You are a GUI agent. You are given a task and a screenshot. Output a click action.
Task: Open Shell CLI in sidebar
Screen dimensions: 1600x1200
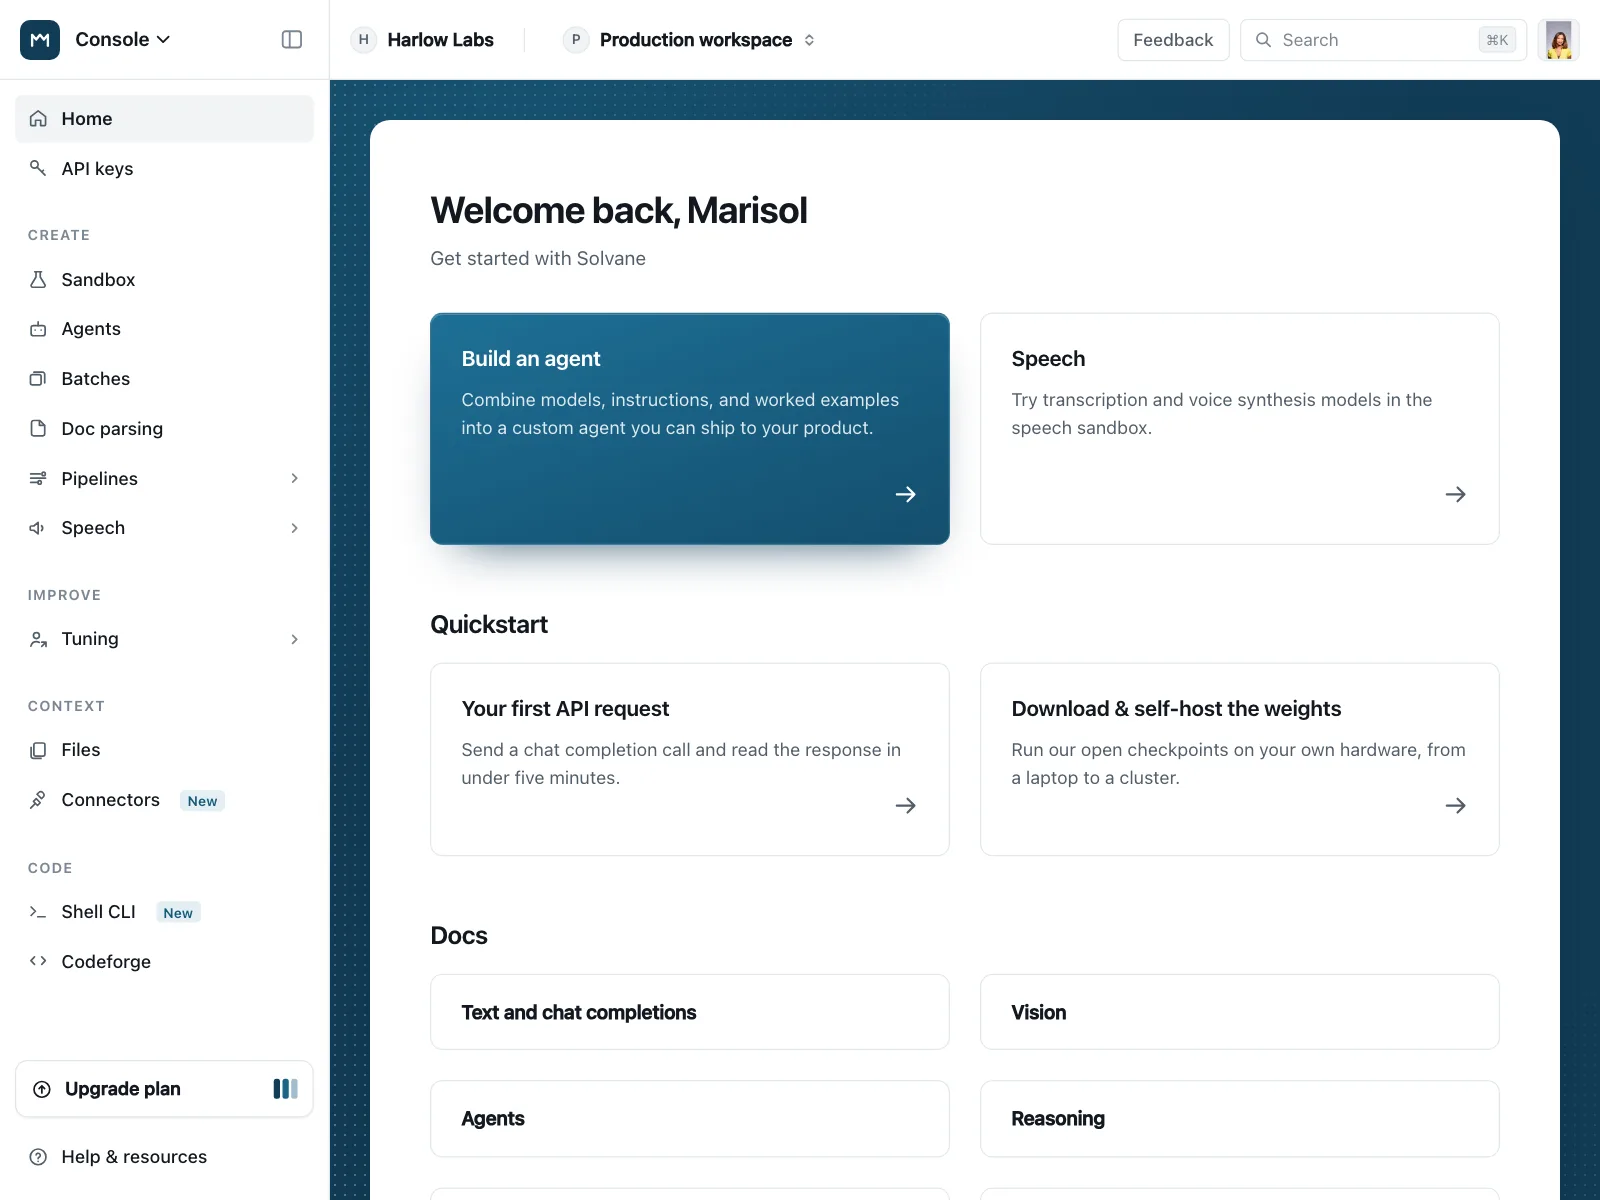pyautogui.click(x=164, y=912)
